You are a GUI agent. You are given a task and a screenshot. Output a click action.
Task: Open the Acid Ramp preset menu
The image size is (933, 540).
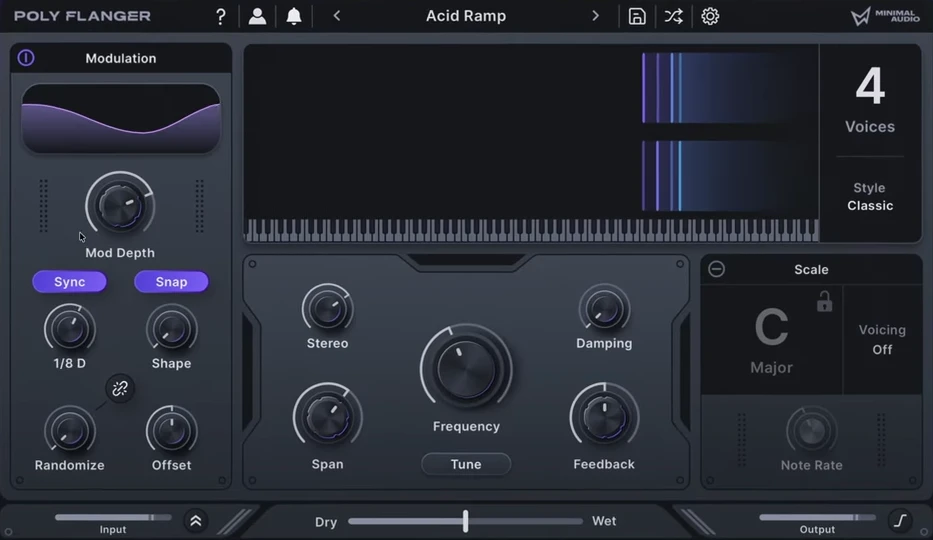pyautogui.click(x=466, y=16)
